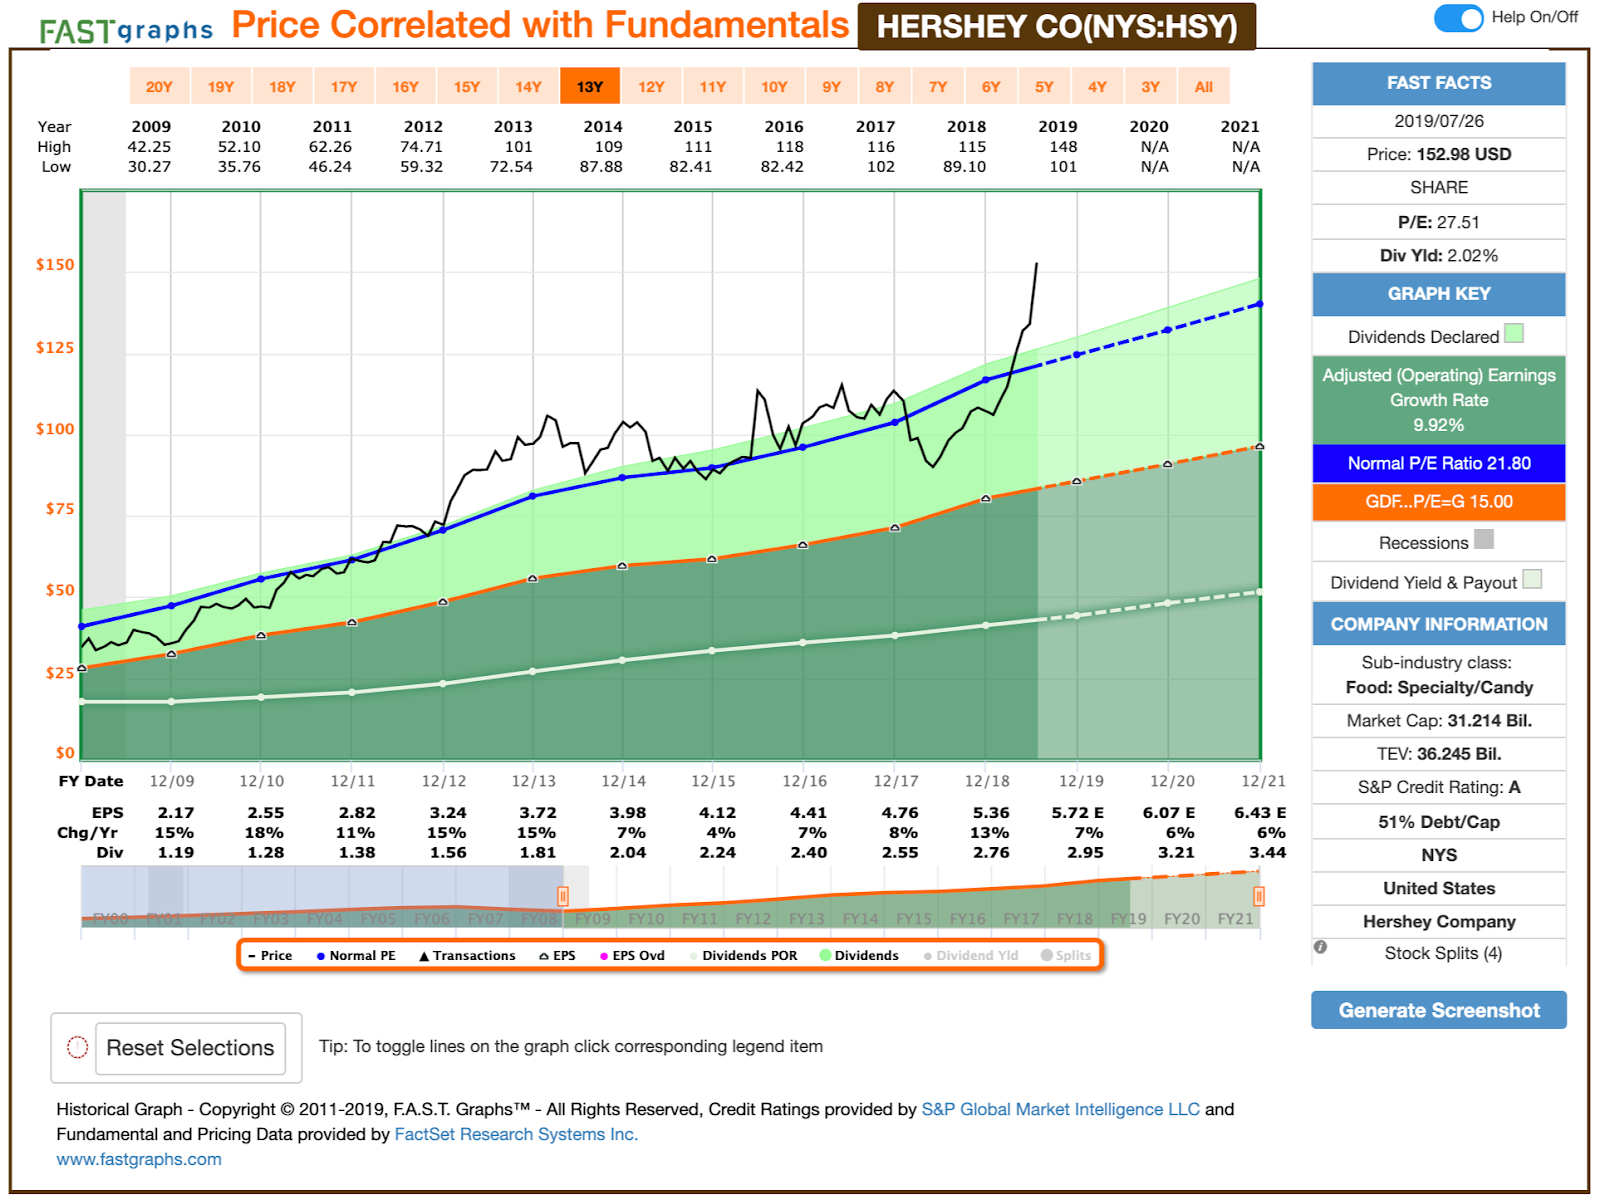1600x1200 pixels.
Task: Select the 12Y time range tab
Action: pos(651,86)
